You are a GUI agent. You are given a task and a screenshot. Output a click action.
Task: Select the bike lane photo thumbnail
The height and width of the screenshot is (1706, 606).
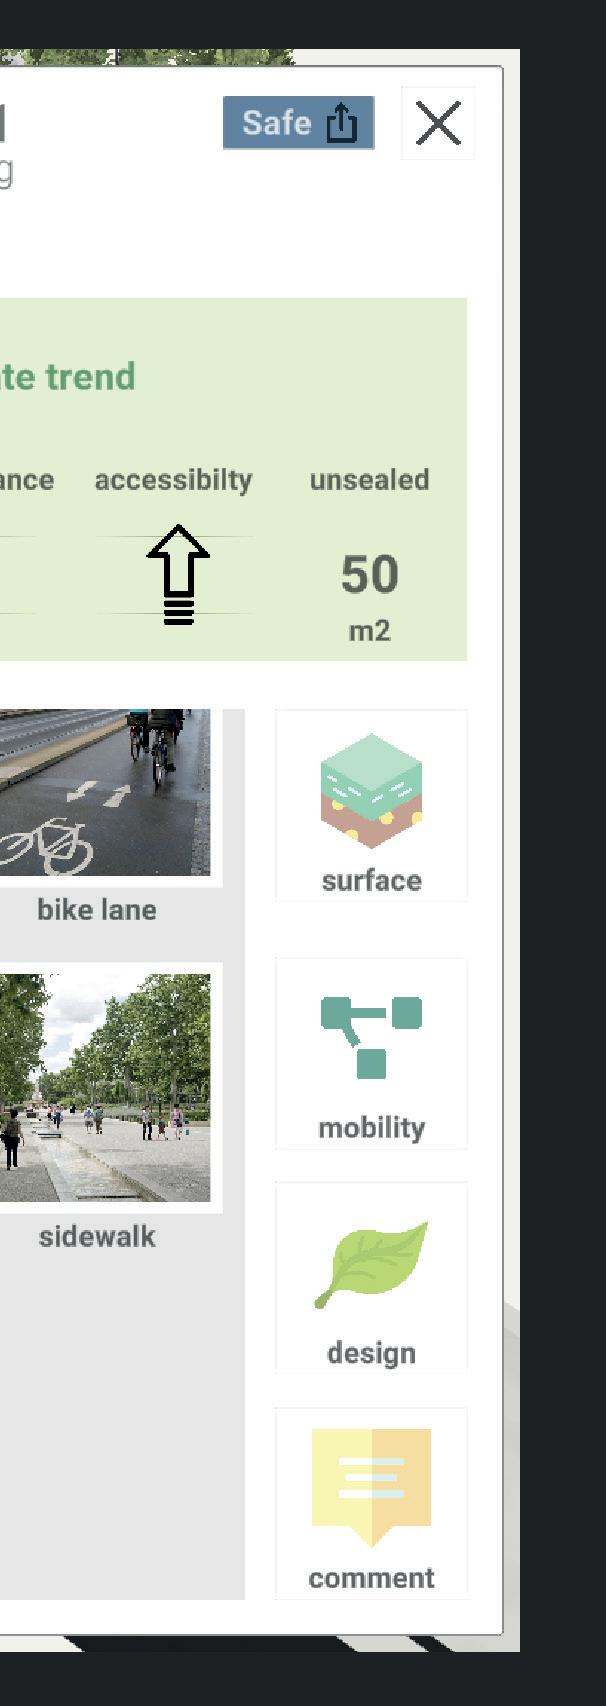pos(105,792)
